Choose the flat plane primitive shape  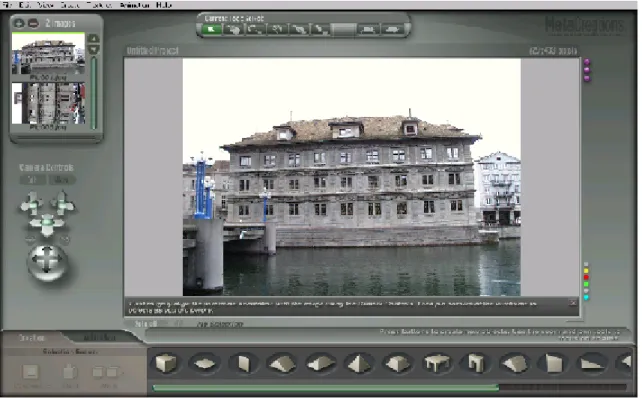point(204,363)
